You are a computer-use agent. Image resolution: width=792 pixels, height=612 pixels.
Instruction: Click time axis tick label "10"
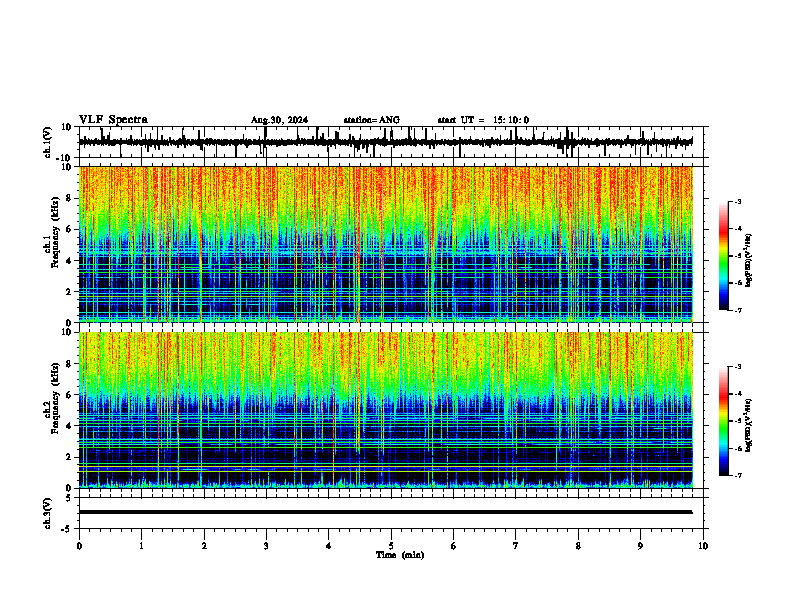pyautogui.click(x=703, y=546)
